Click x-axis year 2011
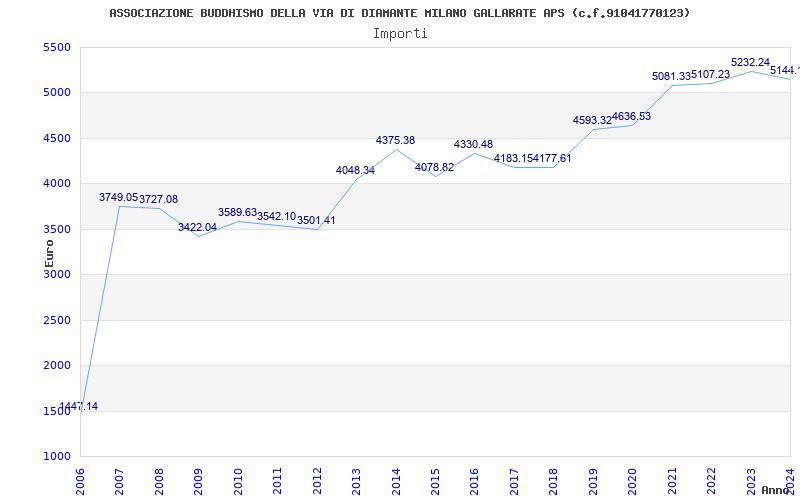 coord(278,481)
